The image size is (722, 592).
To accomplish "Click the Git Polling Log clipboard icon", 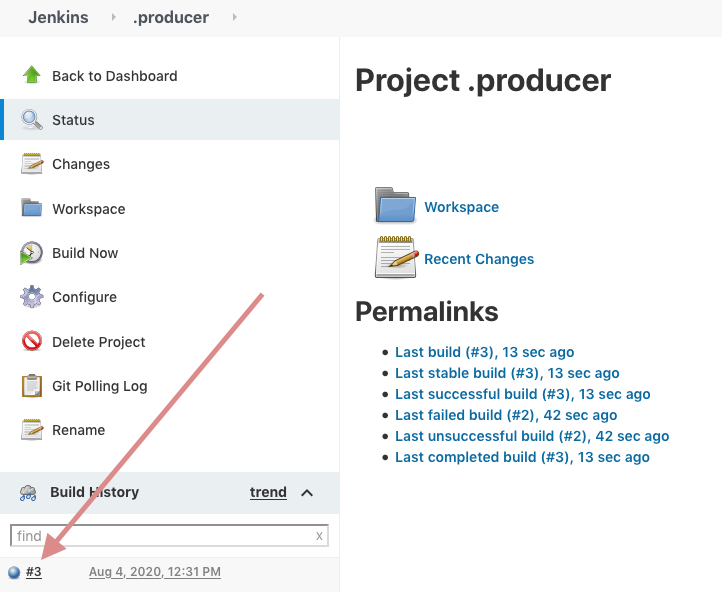I will click(32, 385).
